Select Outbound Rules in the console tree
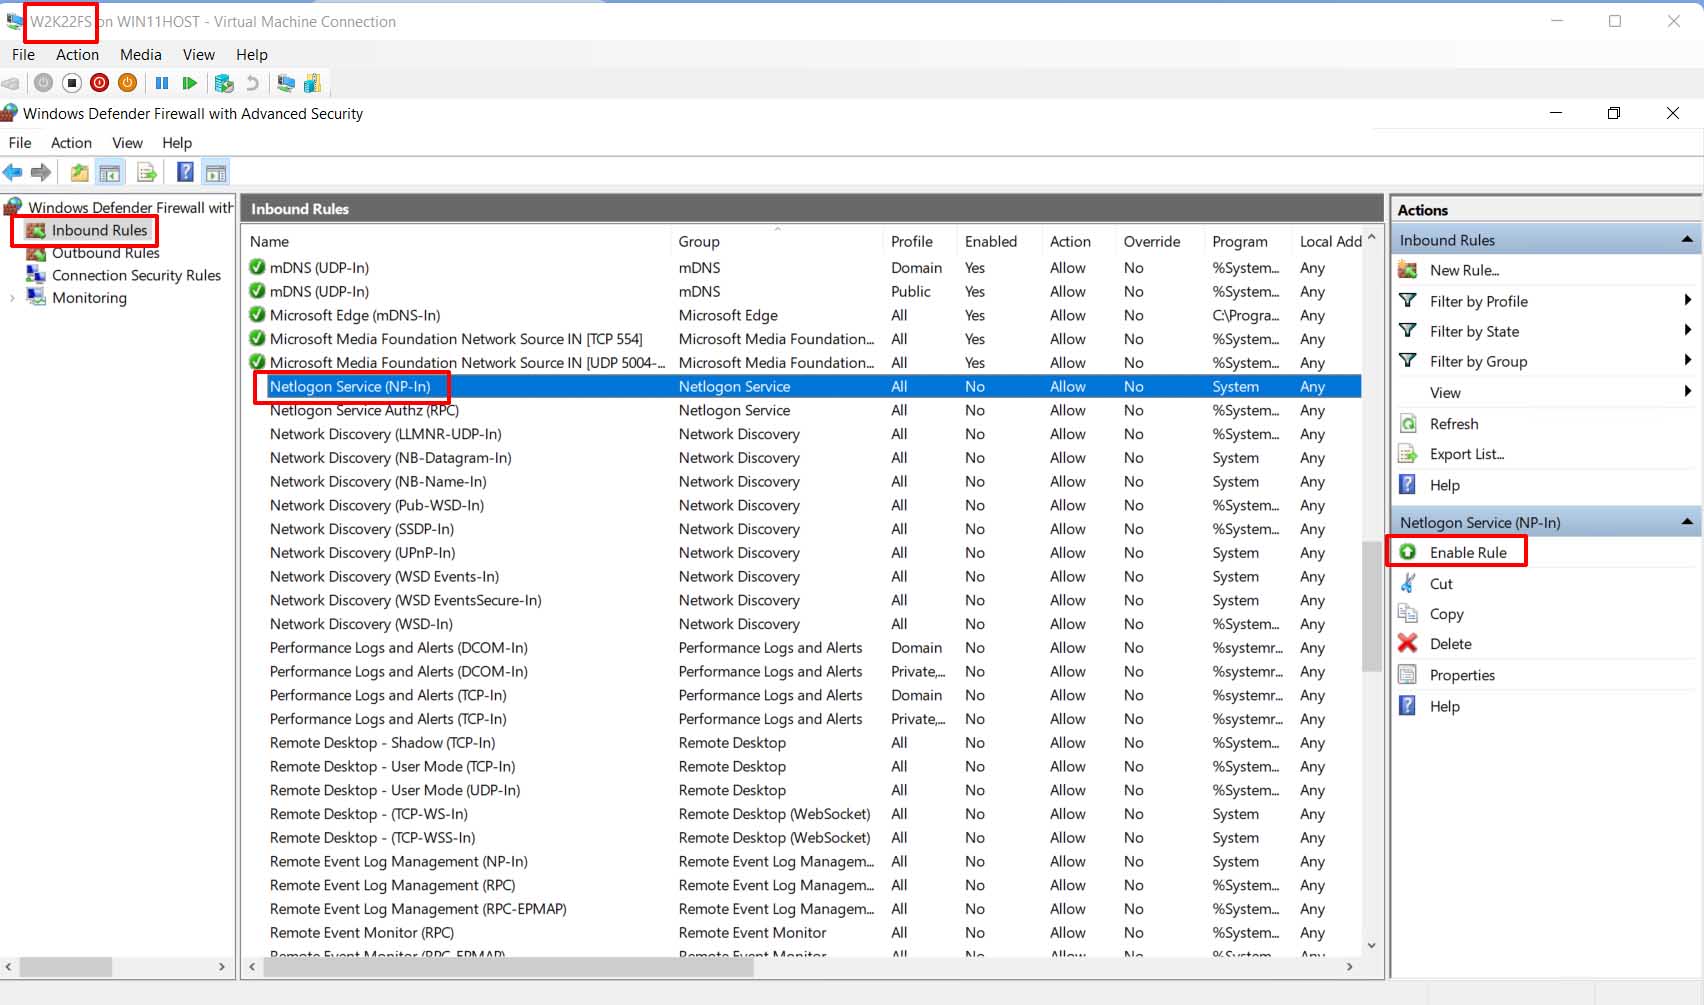 coord(105,253)
